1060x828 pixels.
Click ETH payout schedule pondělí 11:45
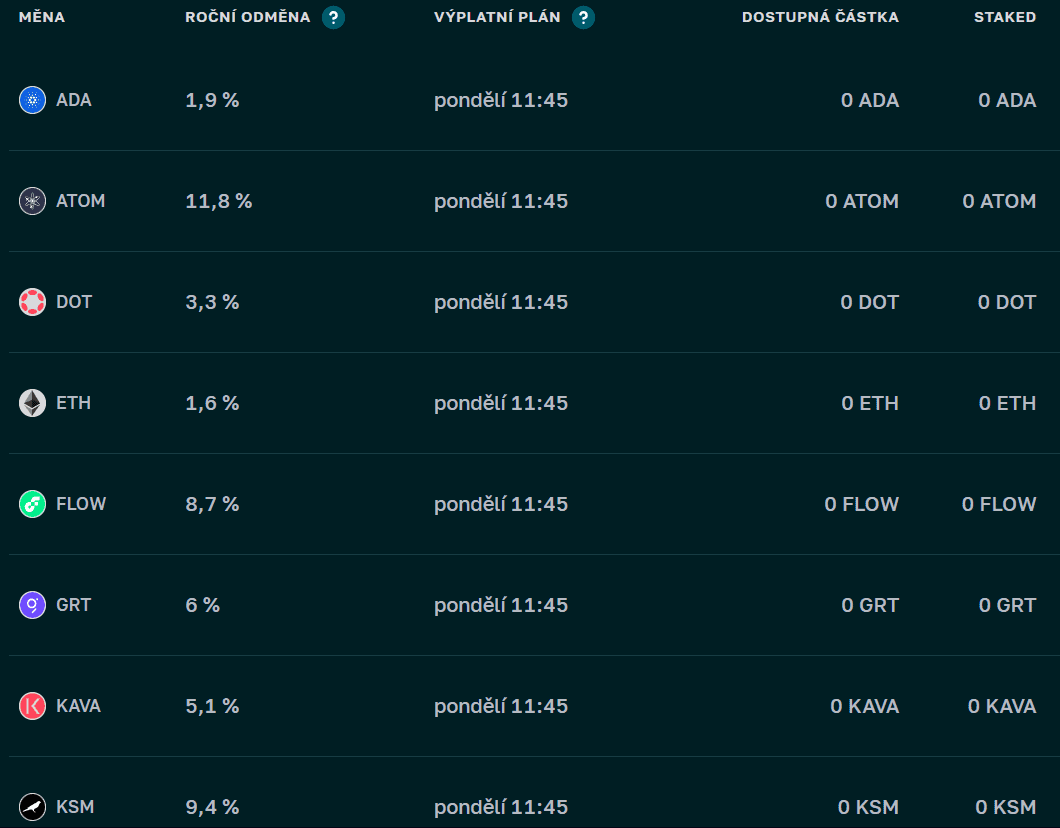pyautogui.click(x=501, y=403)
